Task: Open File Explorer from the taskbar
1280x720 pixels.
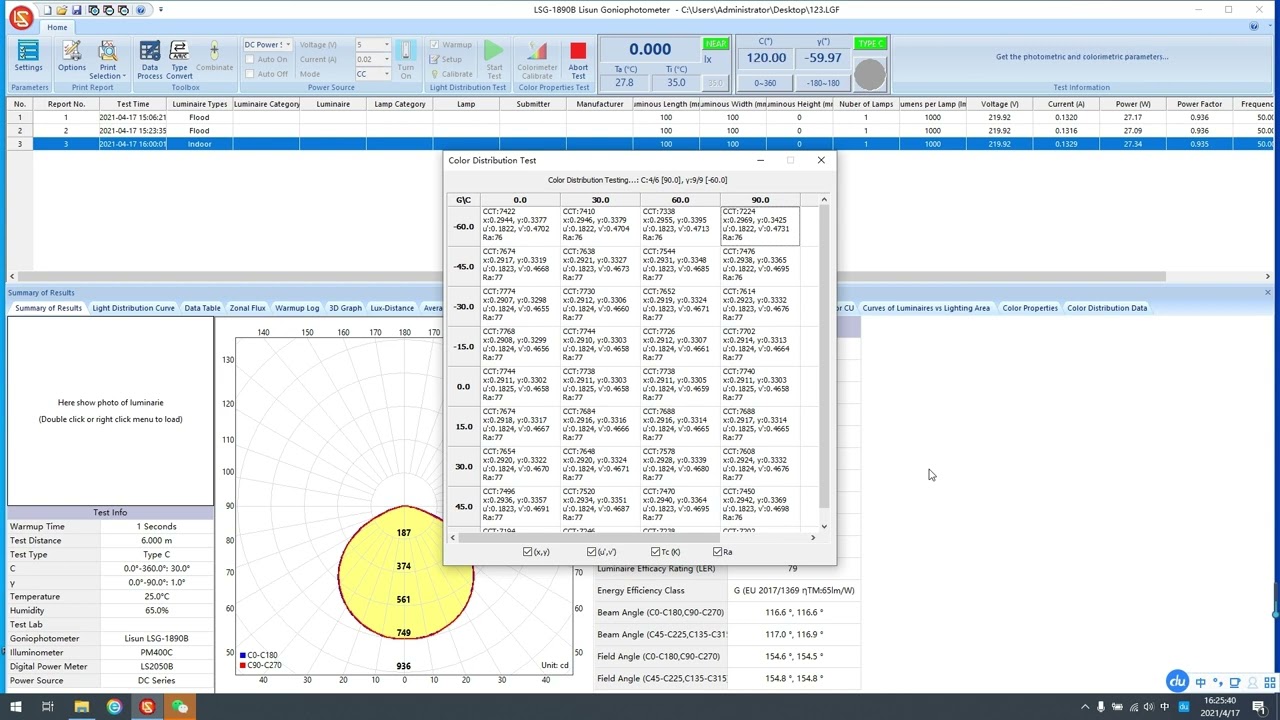Action: point(81,707)
